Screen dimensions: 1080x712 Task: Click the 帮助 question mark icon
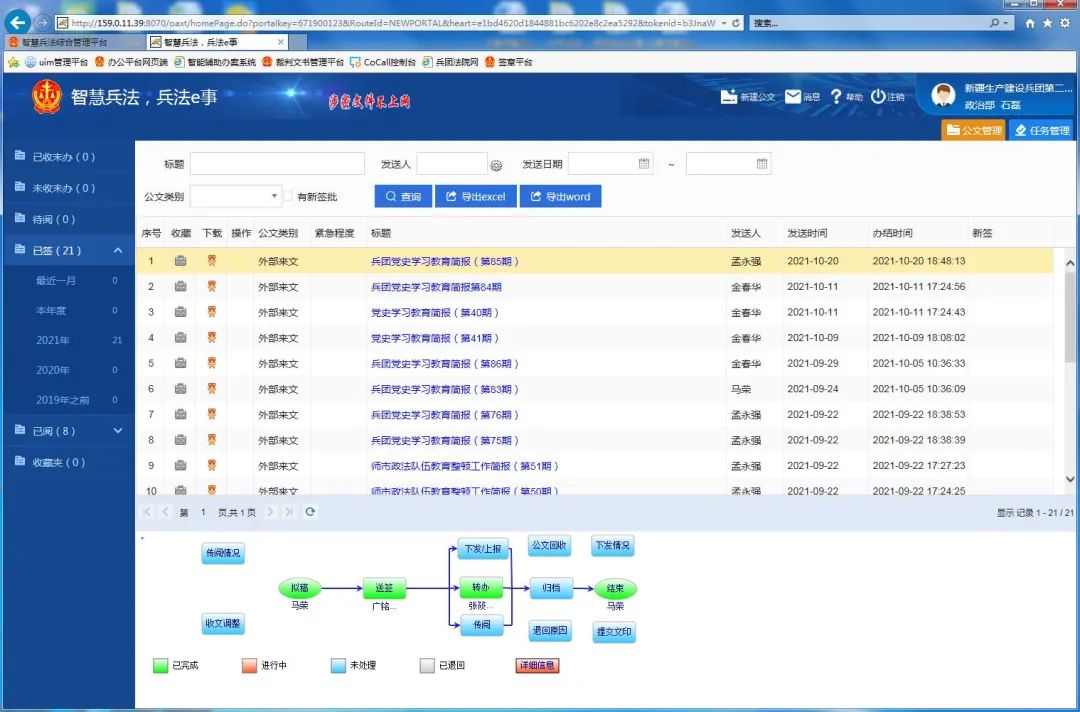coord(836,97)
